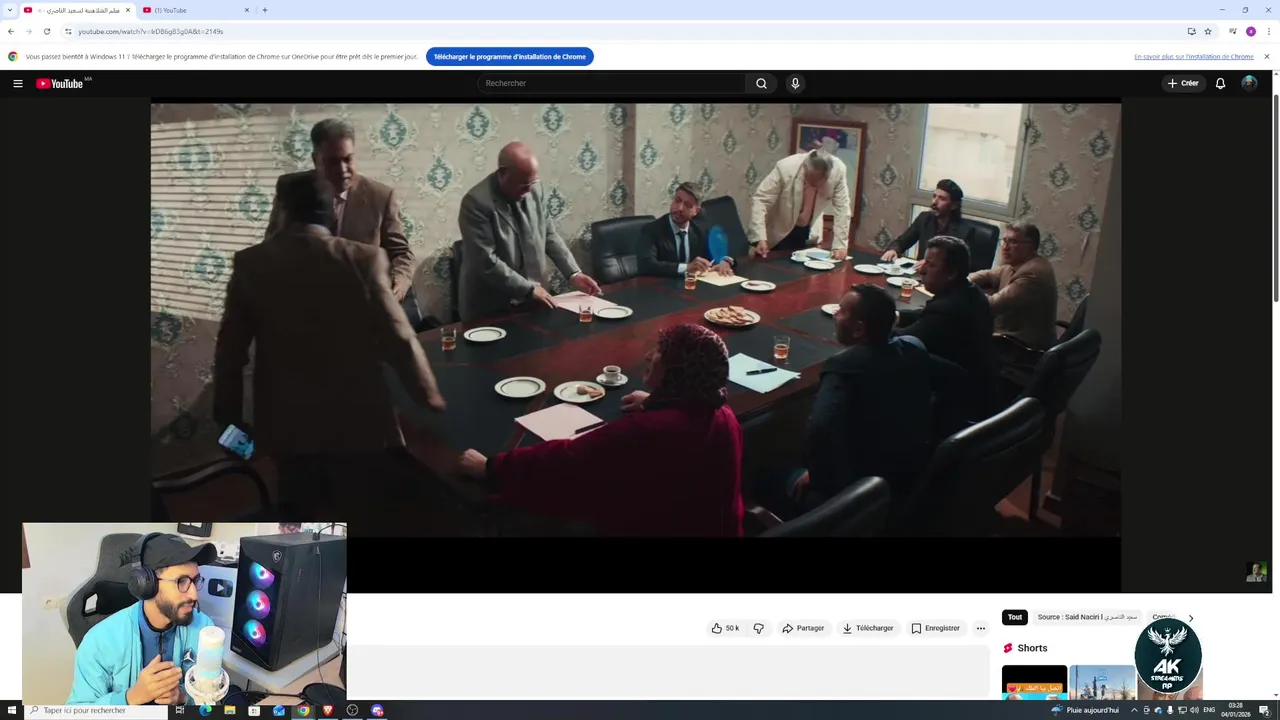
Task: Click the Télécharger download button
Action: (868, 628)
